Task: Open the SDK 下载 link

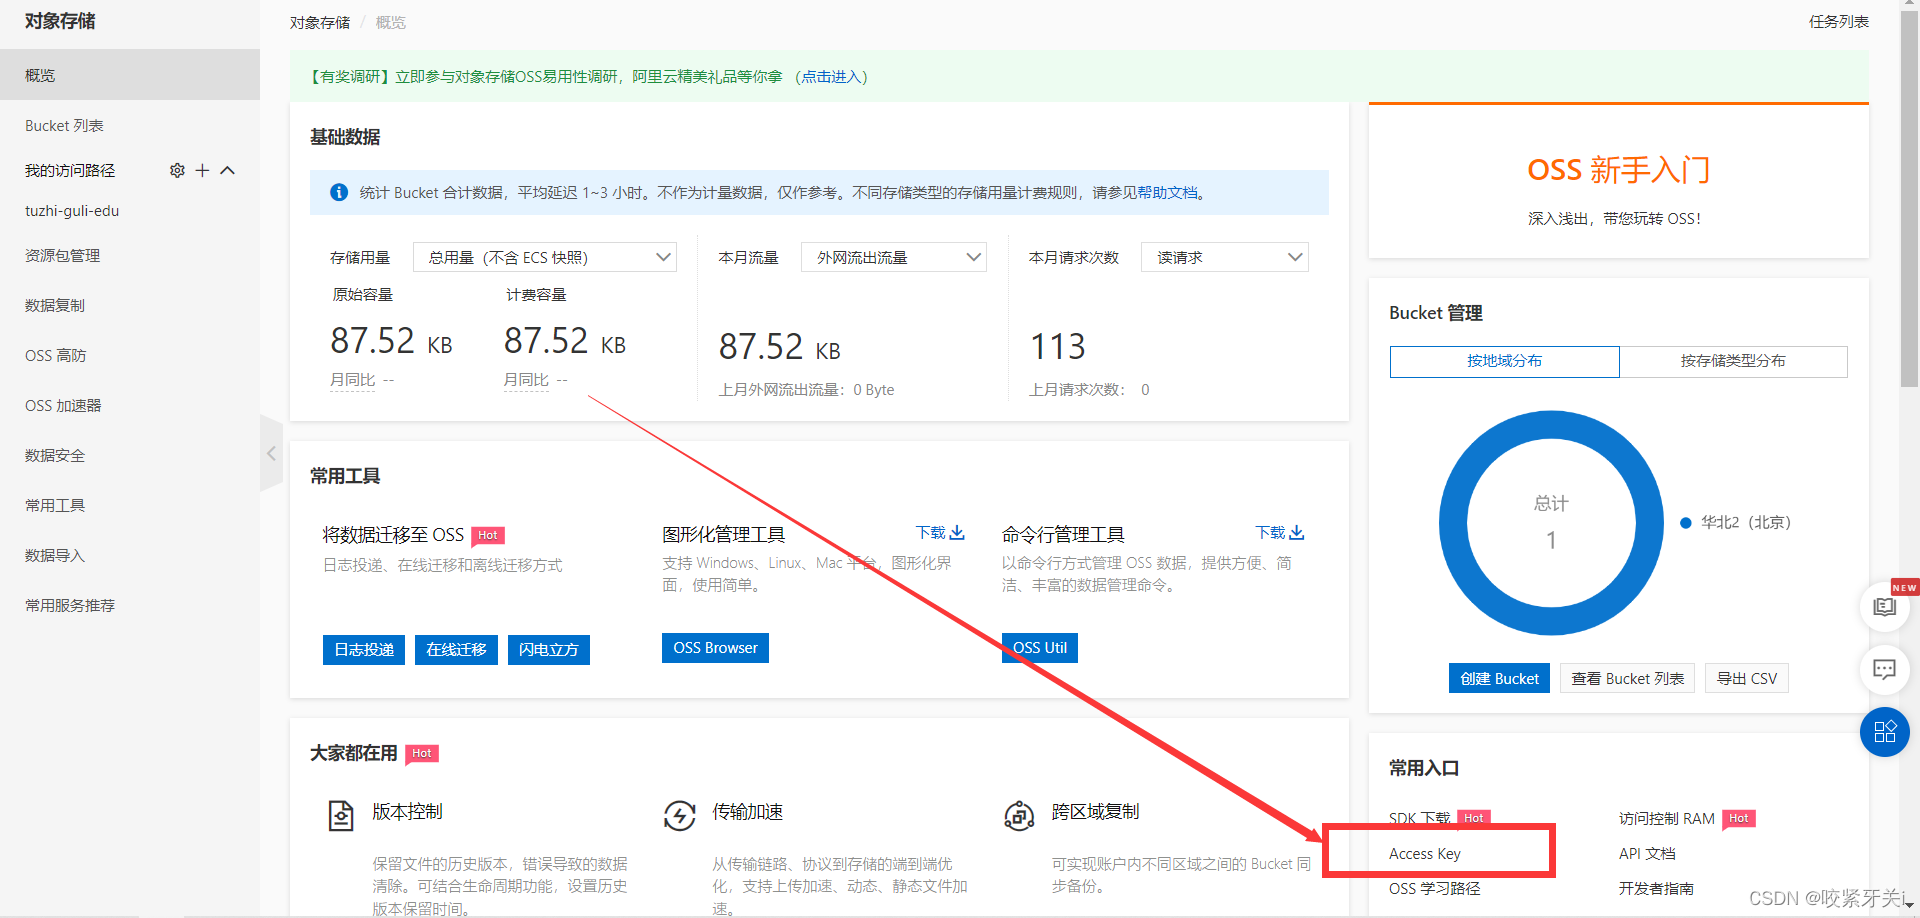Action: pyautogui.click(x=1419, y=818)
